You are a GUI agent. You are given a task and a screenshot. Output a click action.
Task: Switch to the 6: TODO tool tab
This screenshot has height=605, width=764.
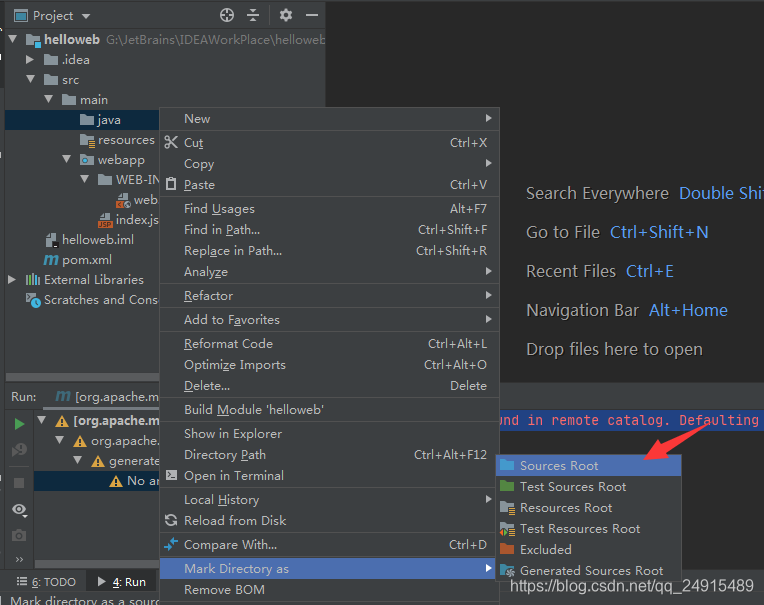(x=46, y=582)
